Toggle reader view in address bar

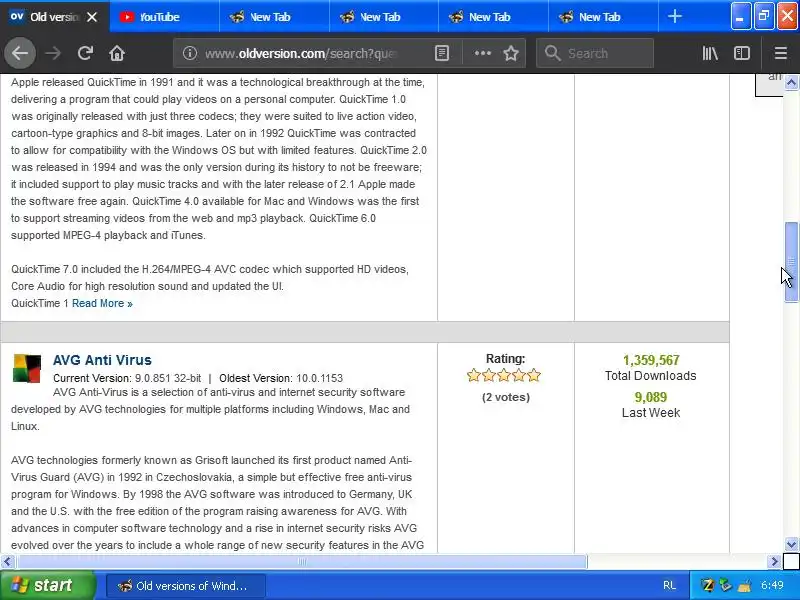tap(442, 53)
